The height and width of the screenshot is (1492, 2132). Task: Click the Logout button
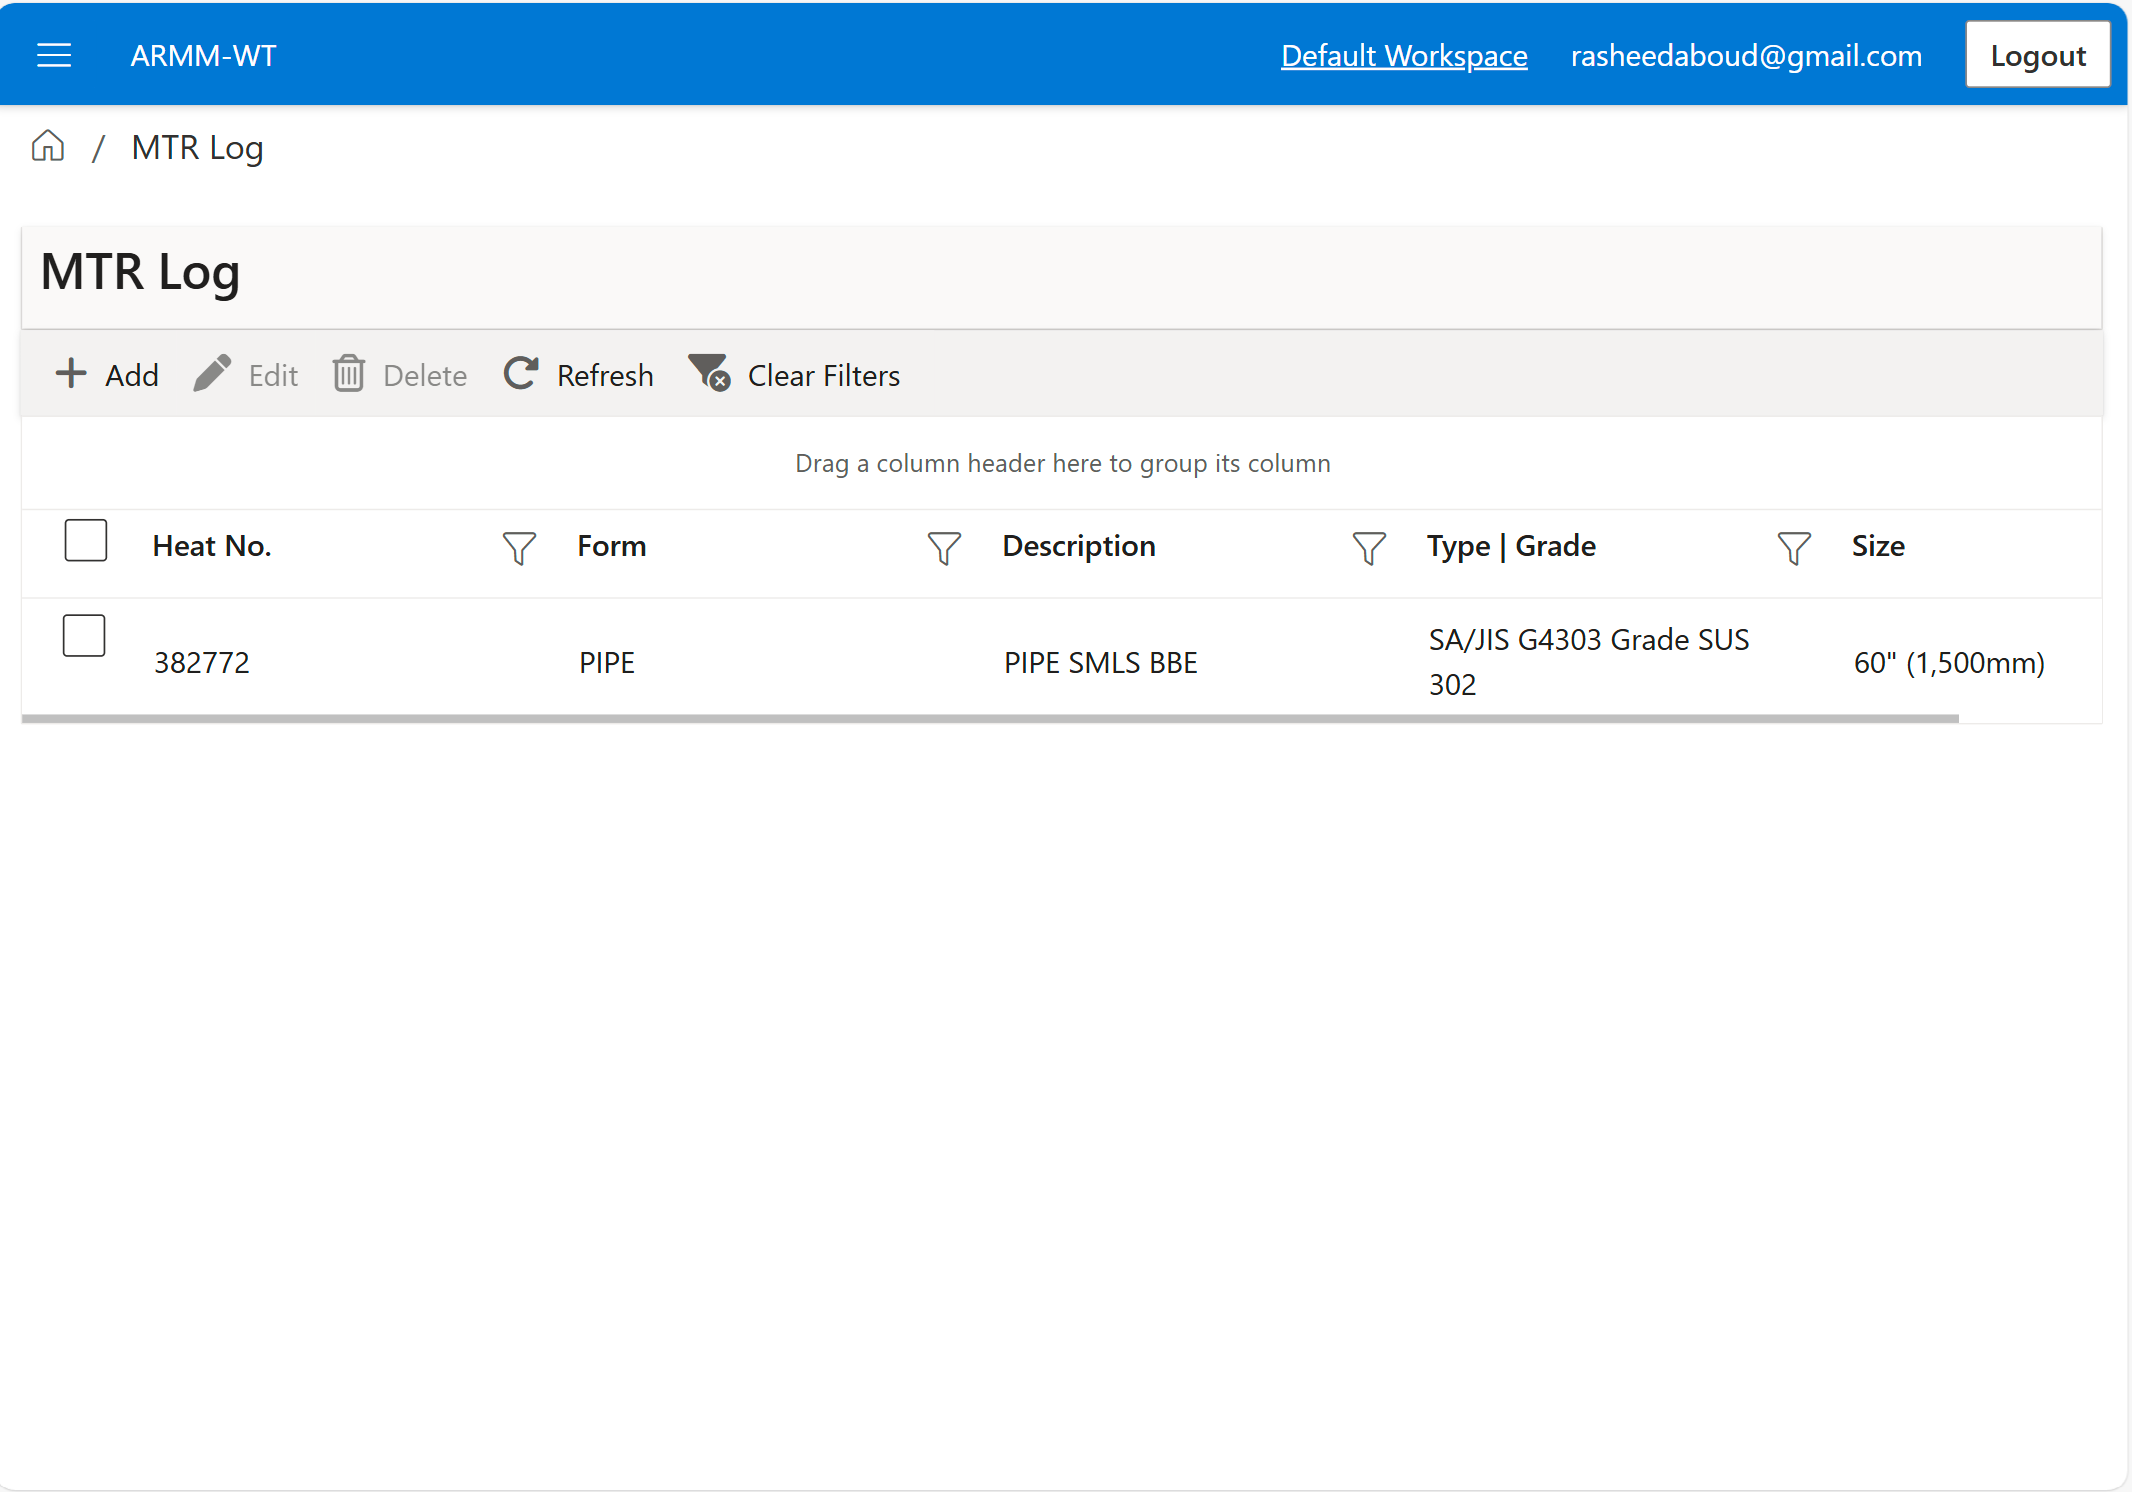[x=2038, y=55]
